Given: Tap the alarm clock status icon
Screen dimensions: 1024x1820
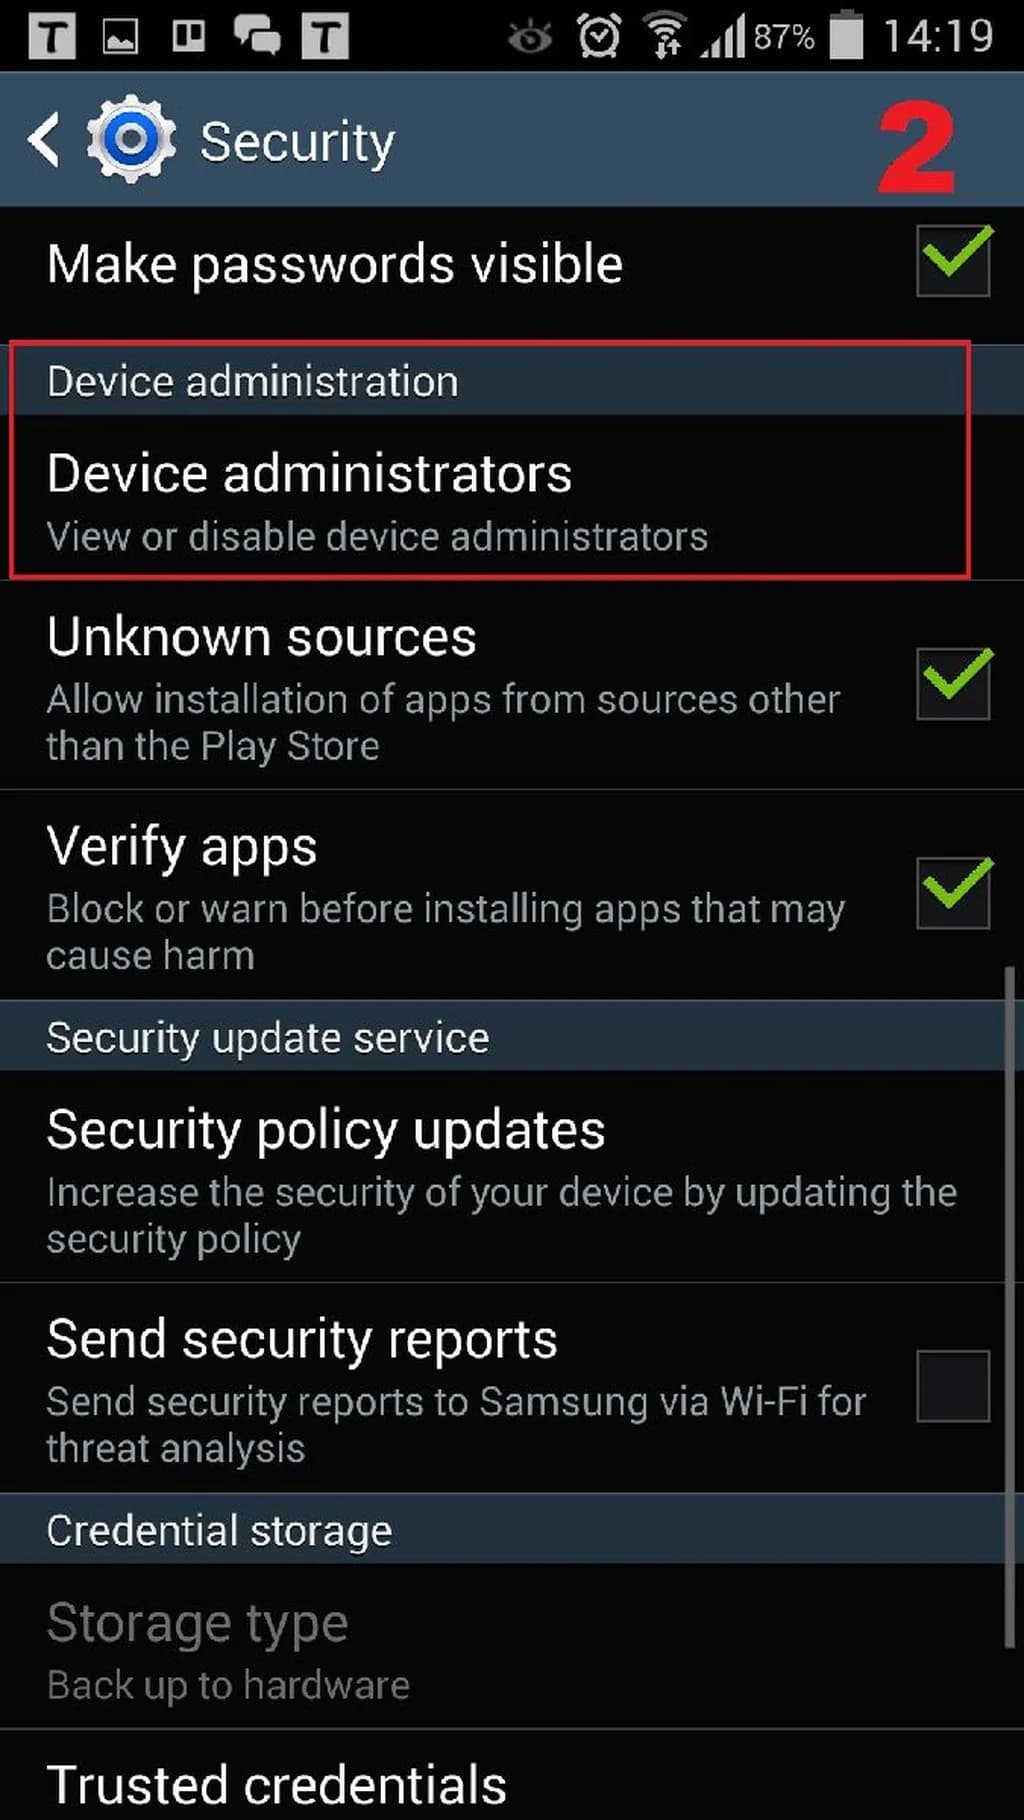Looking at the screenshot, I should [598, 37].
